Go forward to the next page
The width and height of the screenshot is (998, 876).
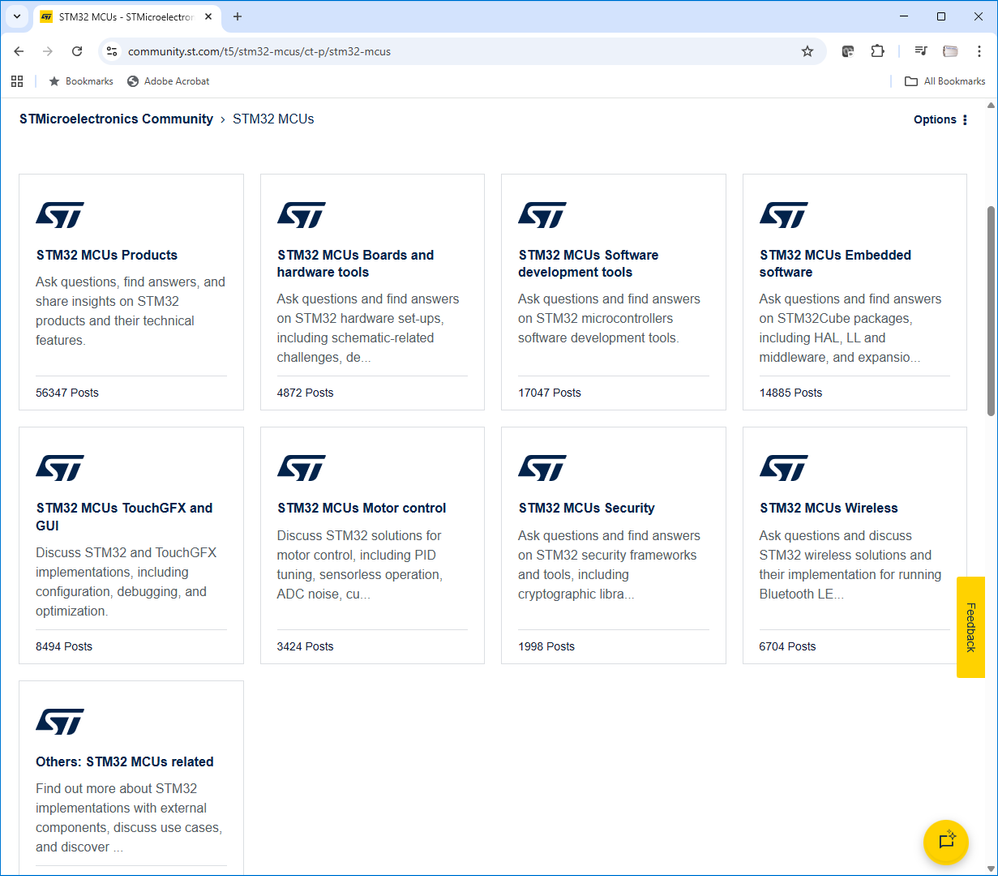click(48, 52)
